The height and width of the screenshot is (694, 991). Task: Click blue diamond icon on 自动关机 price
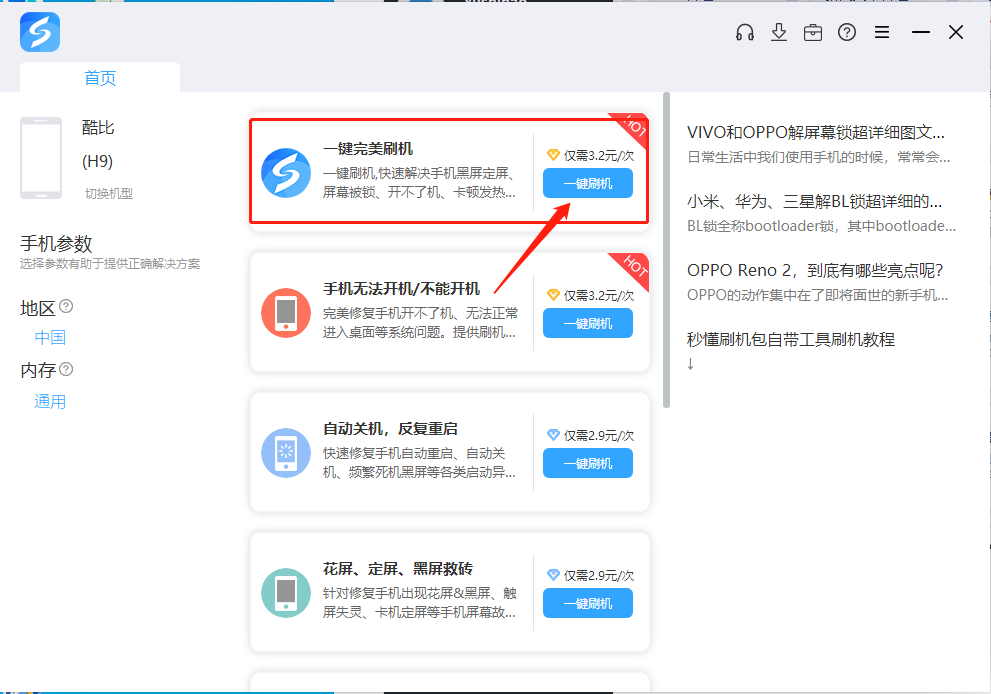point(553,435)
